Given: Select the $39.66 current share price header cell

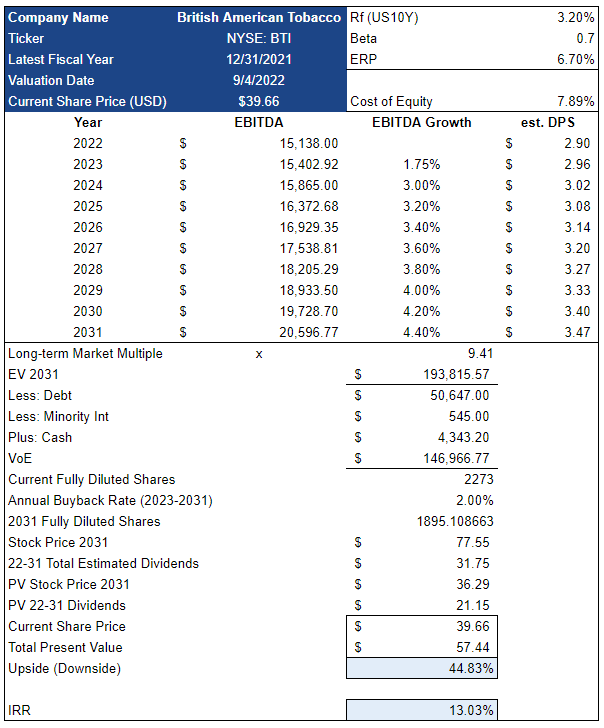Looking at the screenshot, I should click(x=259, y=101).
